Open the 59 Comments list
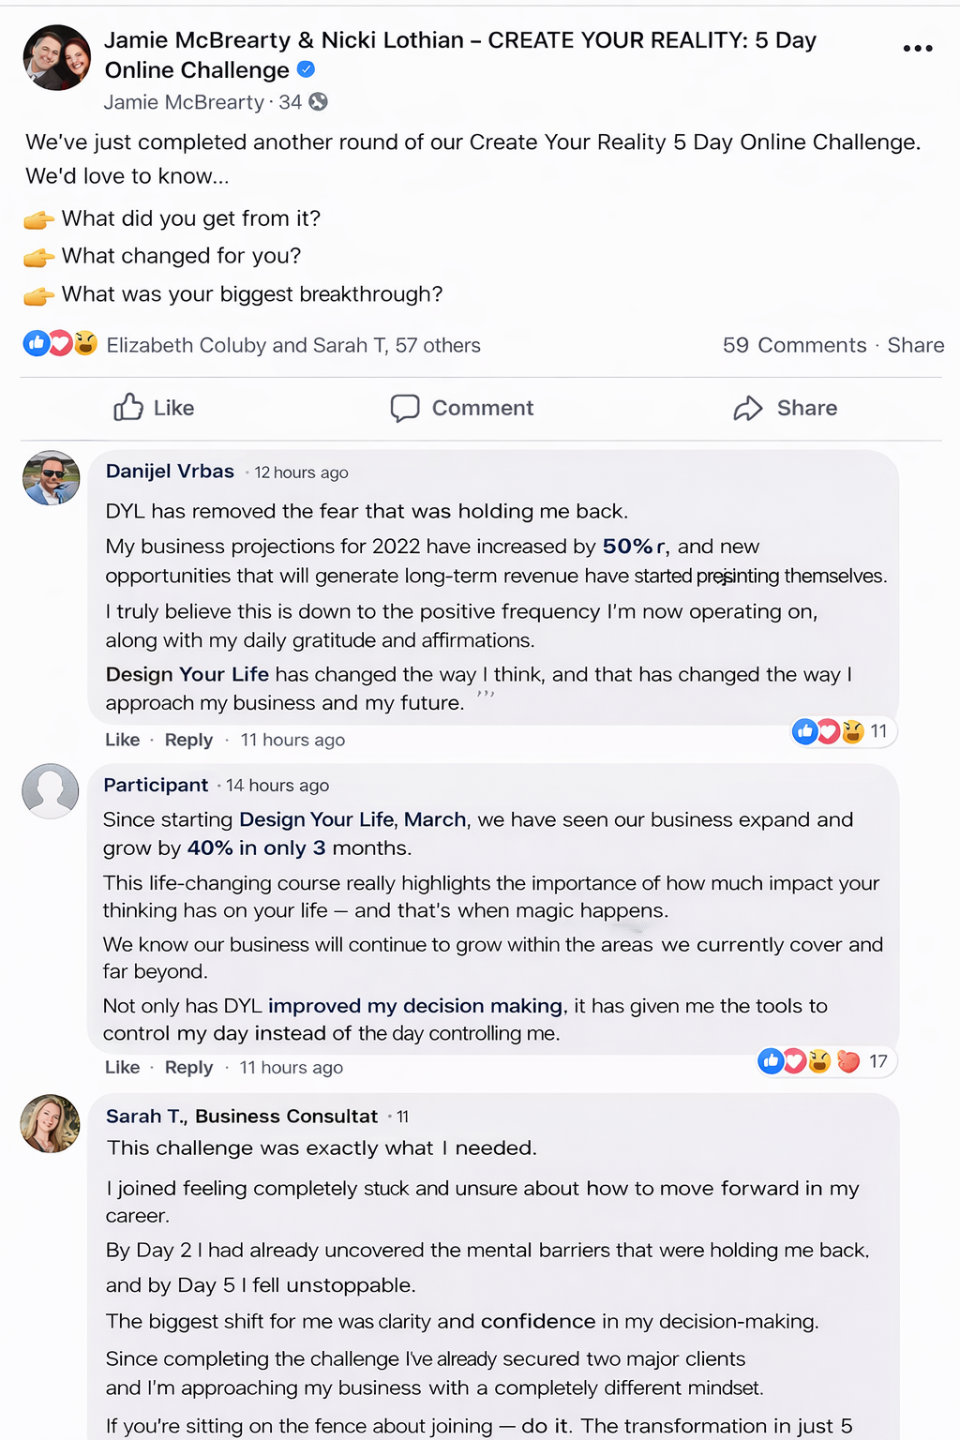 [x=794, y=345]
